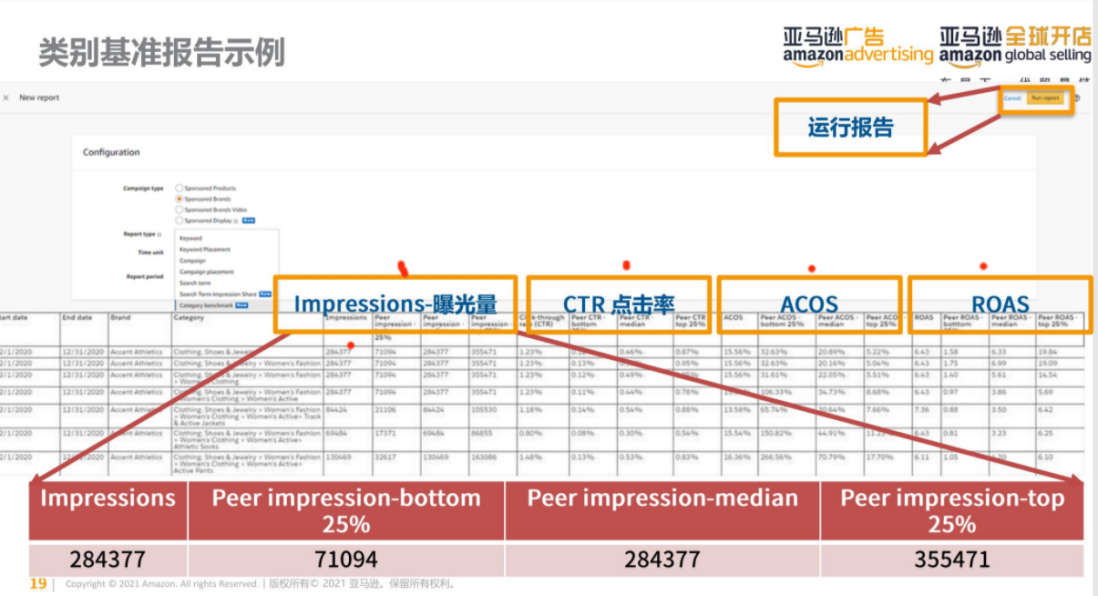
Task: Close the New report panel with X
Action: pyautogui.click(x=6, y=98)
